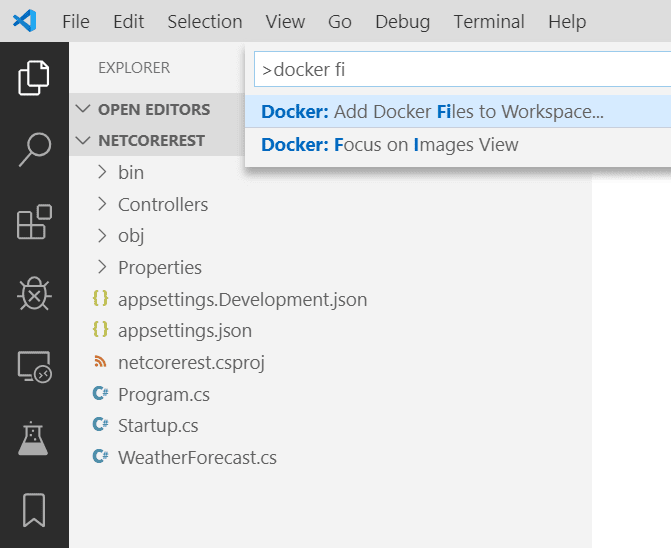Select the obj folder name
The height and width of the screenshot is (548, 671).
pyautogui.click(x=131, y=236)
